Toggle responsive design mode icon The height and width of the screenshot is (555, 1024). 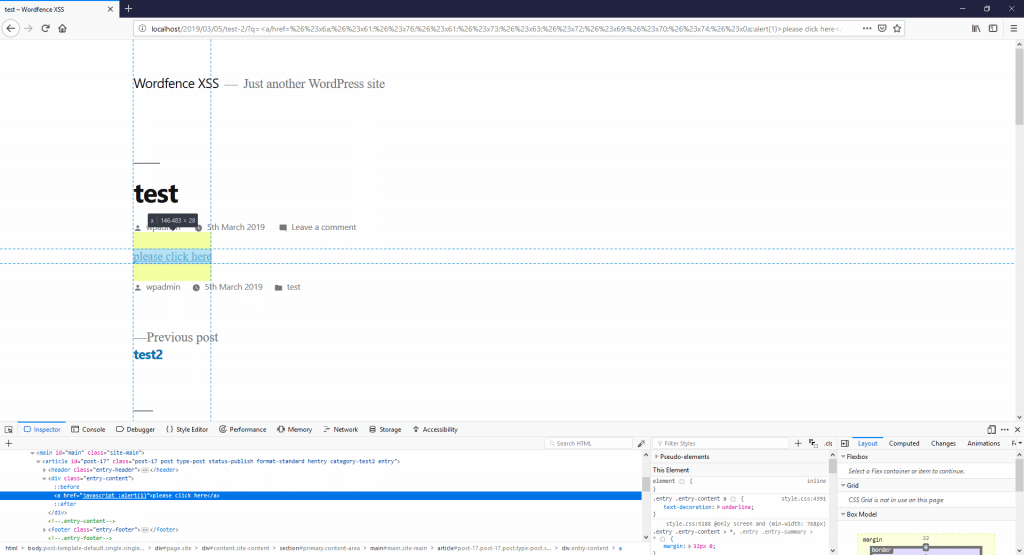pyautogui.click(x=991, y=430)
